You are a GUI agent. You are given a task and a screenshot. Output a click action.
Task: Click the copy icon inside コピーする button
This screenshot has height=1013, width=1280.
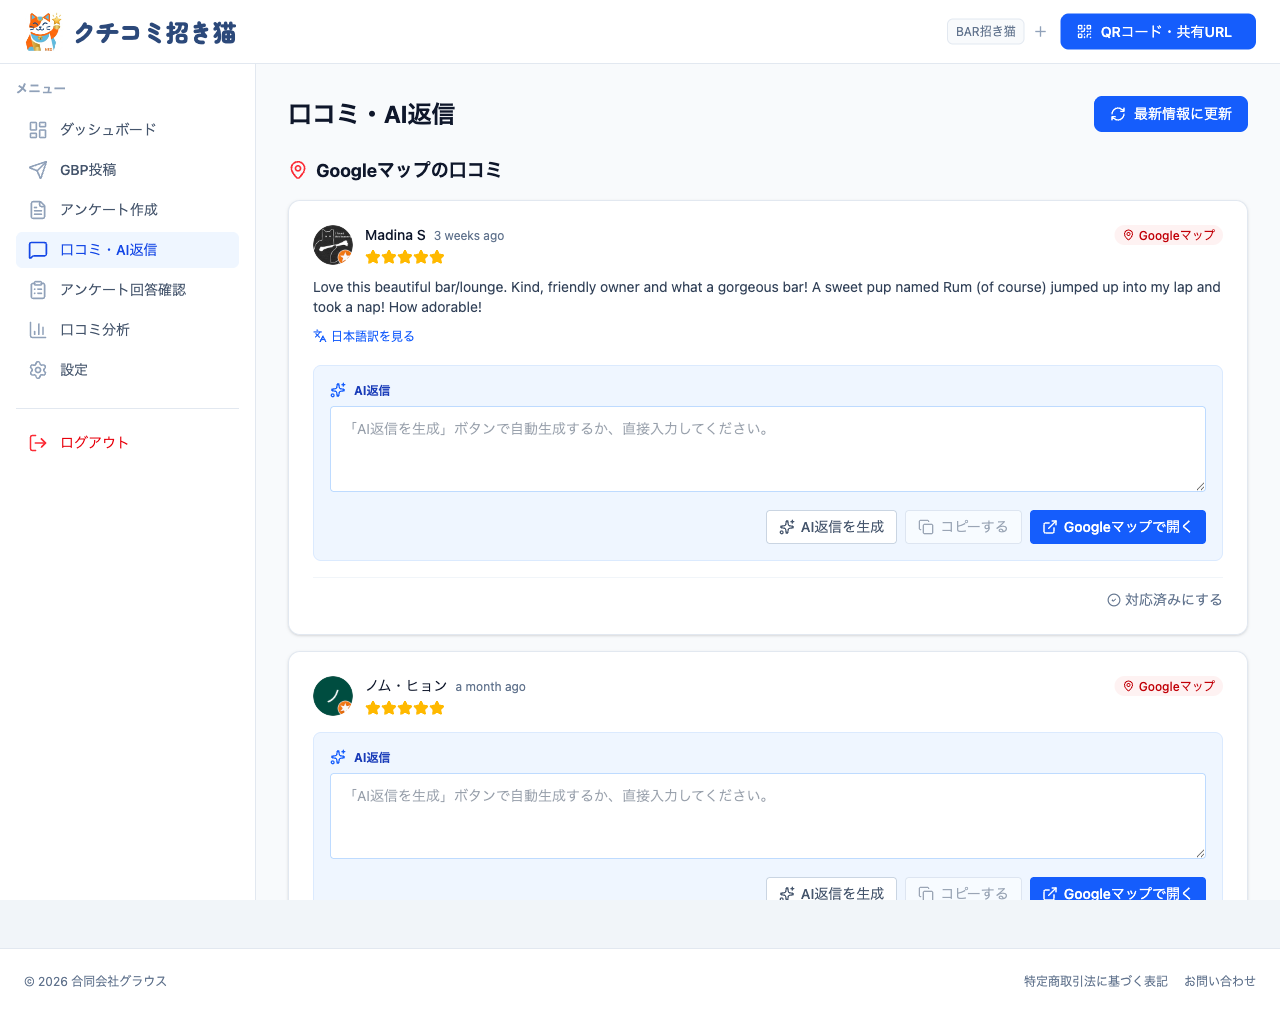(x=924, y=527)
